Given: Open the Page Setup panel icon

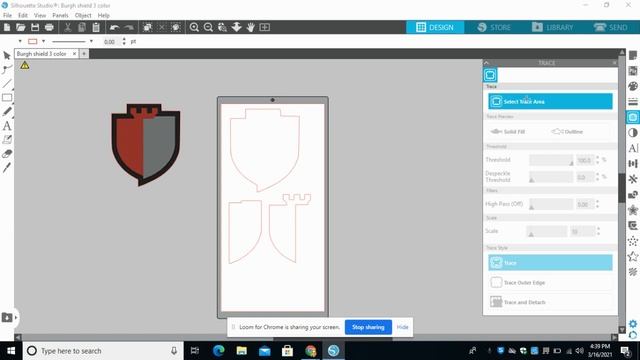Looking at the screenshot, I should [633, 56].
